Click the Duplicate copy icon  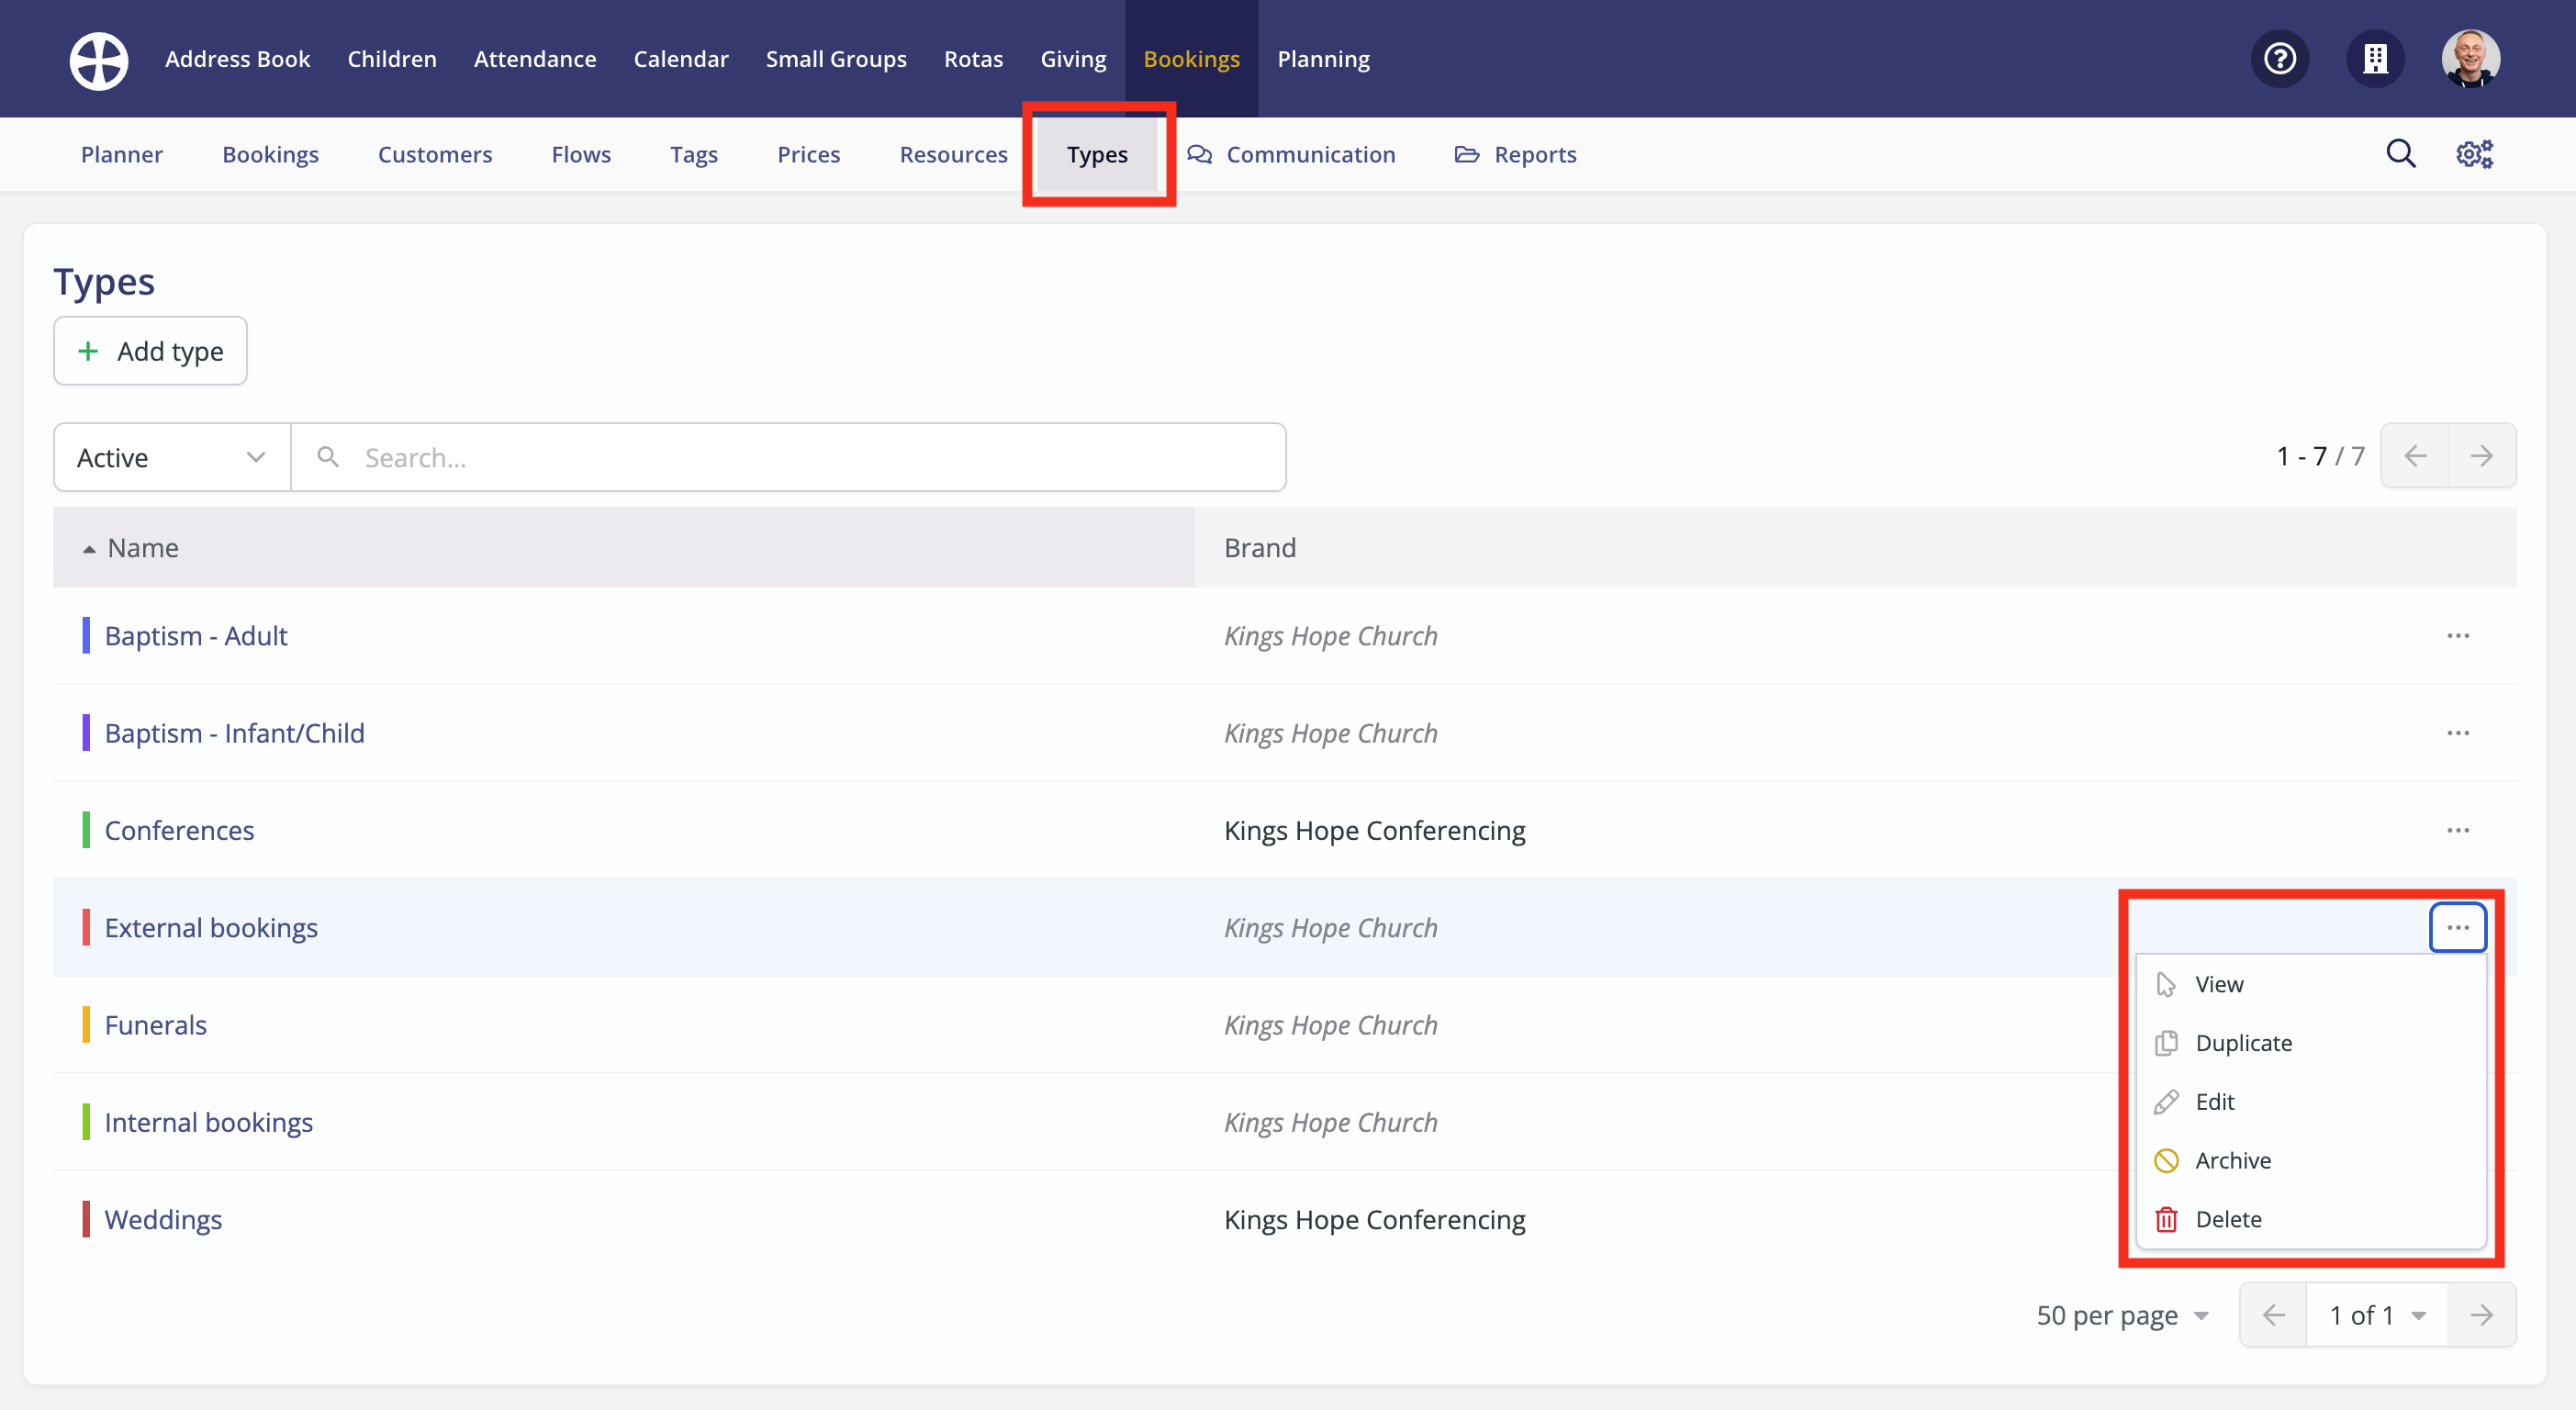pyautogui.click(x=2166, y=1043)
